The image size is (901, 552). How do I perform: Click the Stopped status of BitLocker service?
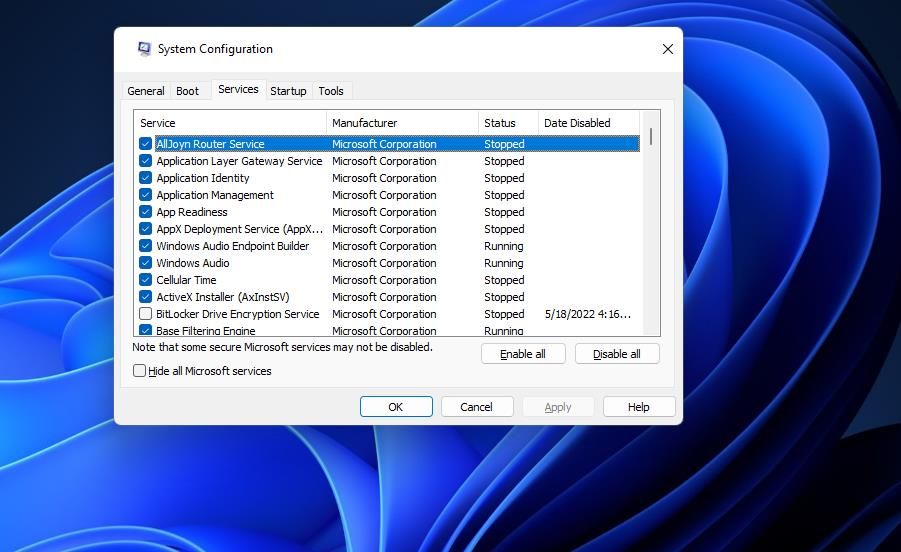point(505,314)
